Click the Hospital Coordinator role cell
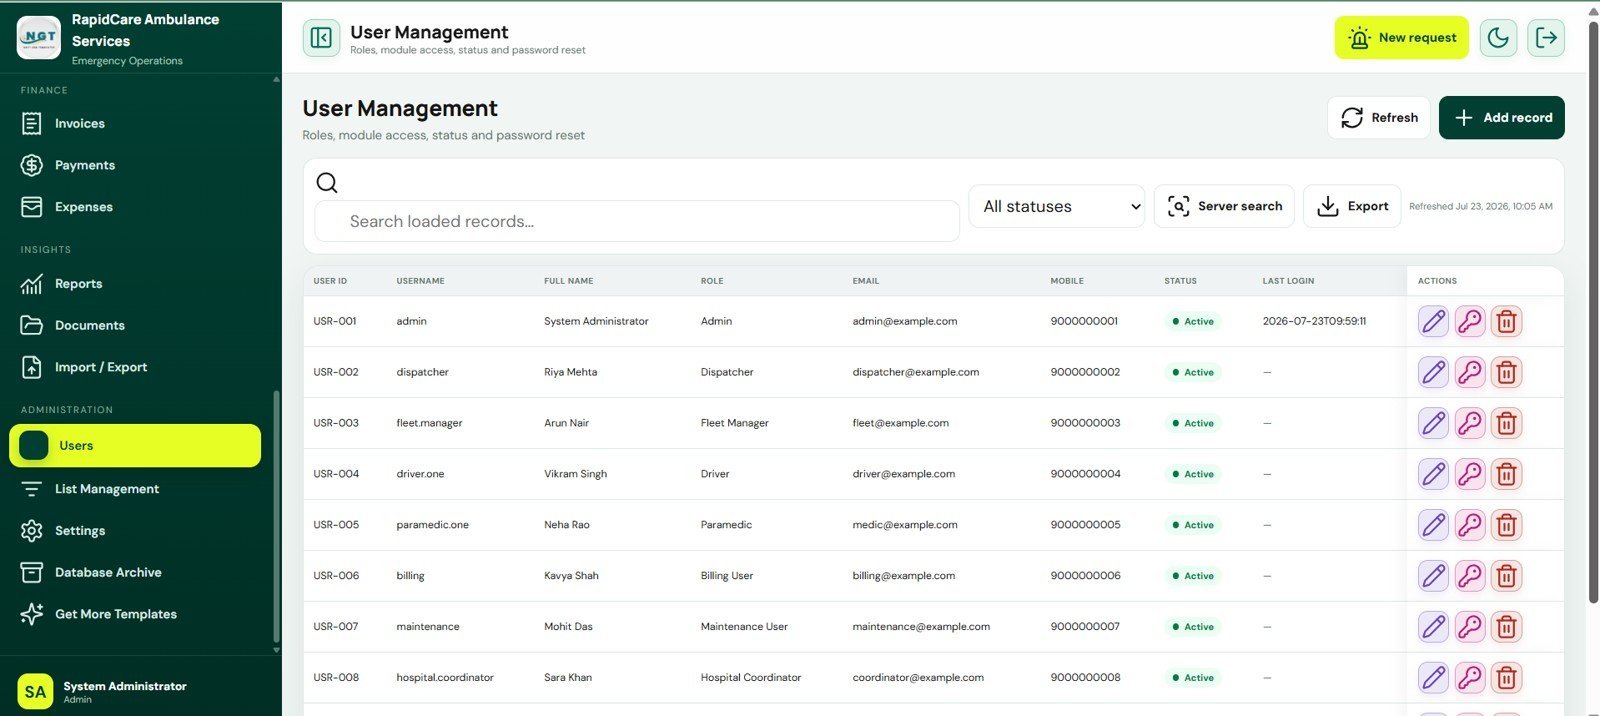Screen dimensions: 1600x716 (751, 678)
